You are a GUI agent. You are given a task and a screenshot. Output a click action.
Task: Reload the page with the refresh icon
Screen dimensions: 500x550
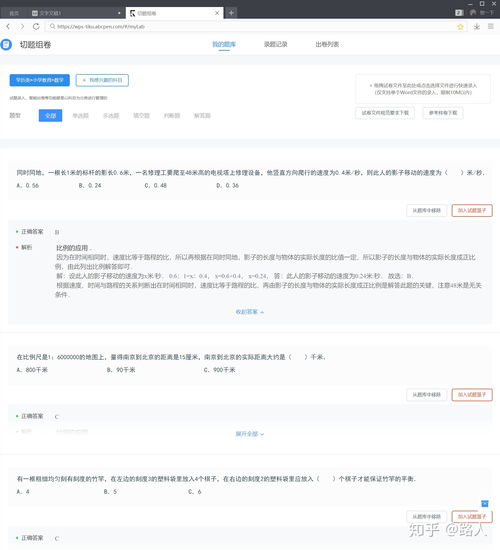click(x=36, y=26)
